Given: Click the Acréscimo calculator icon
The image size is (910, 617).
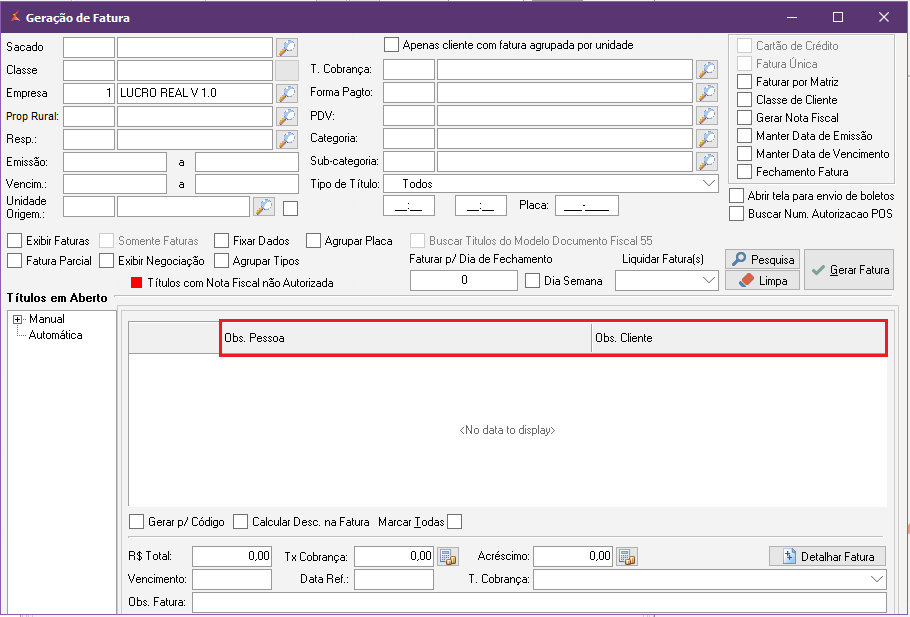Looking at the screenshot, I should coord(627,557).
